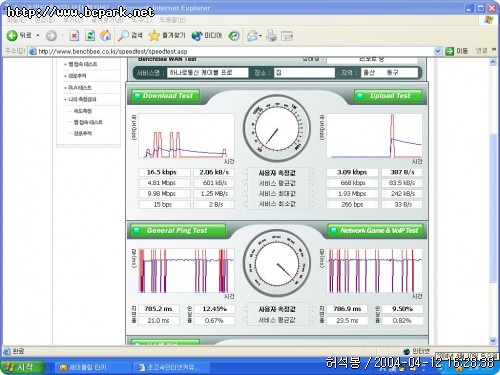
Task: Click the page icon in address bar
Action: click(32, 51)
